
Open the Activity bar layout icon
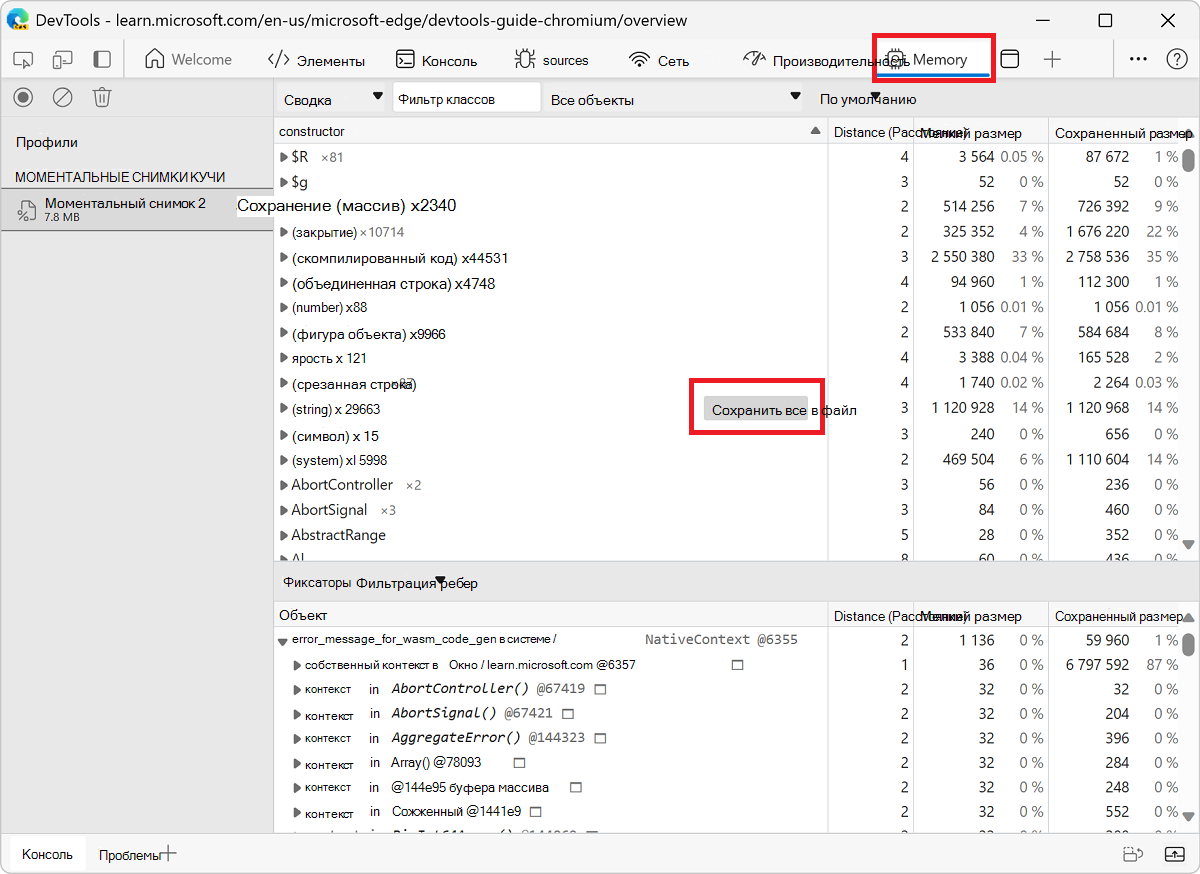100,59
